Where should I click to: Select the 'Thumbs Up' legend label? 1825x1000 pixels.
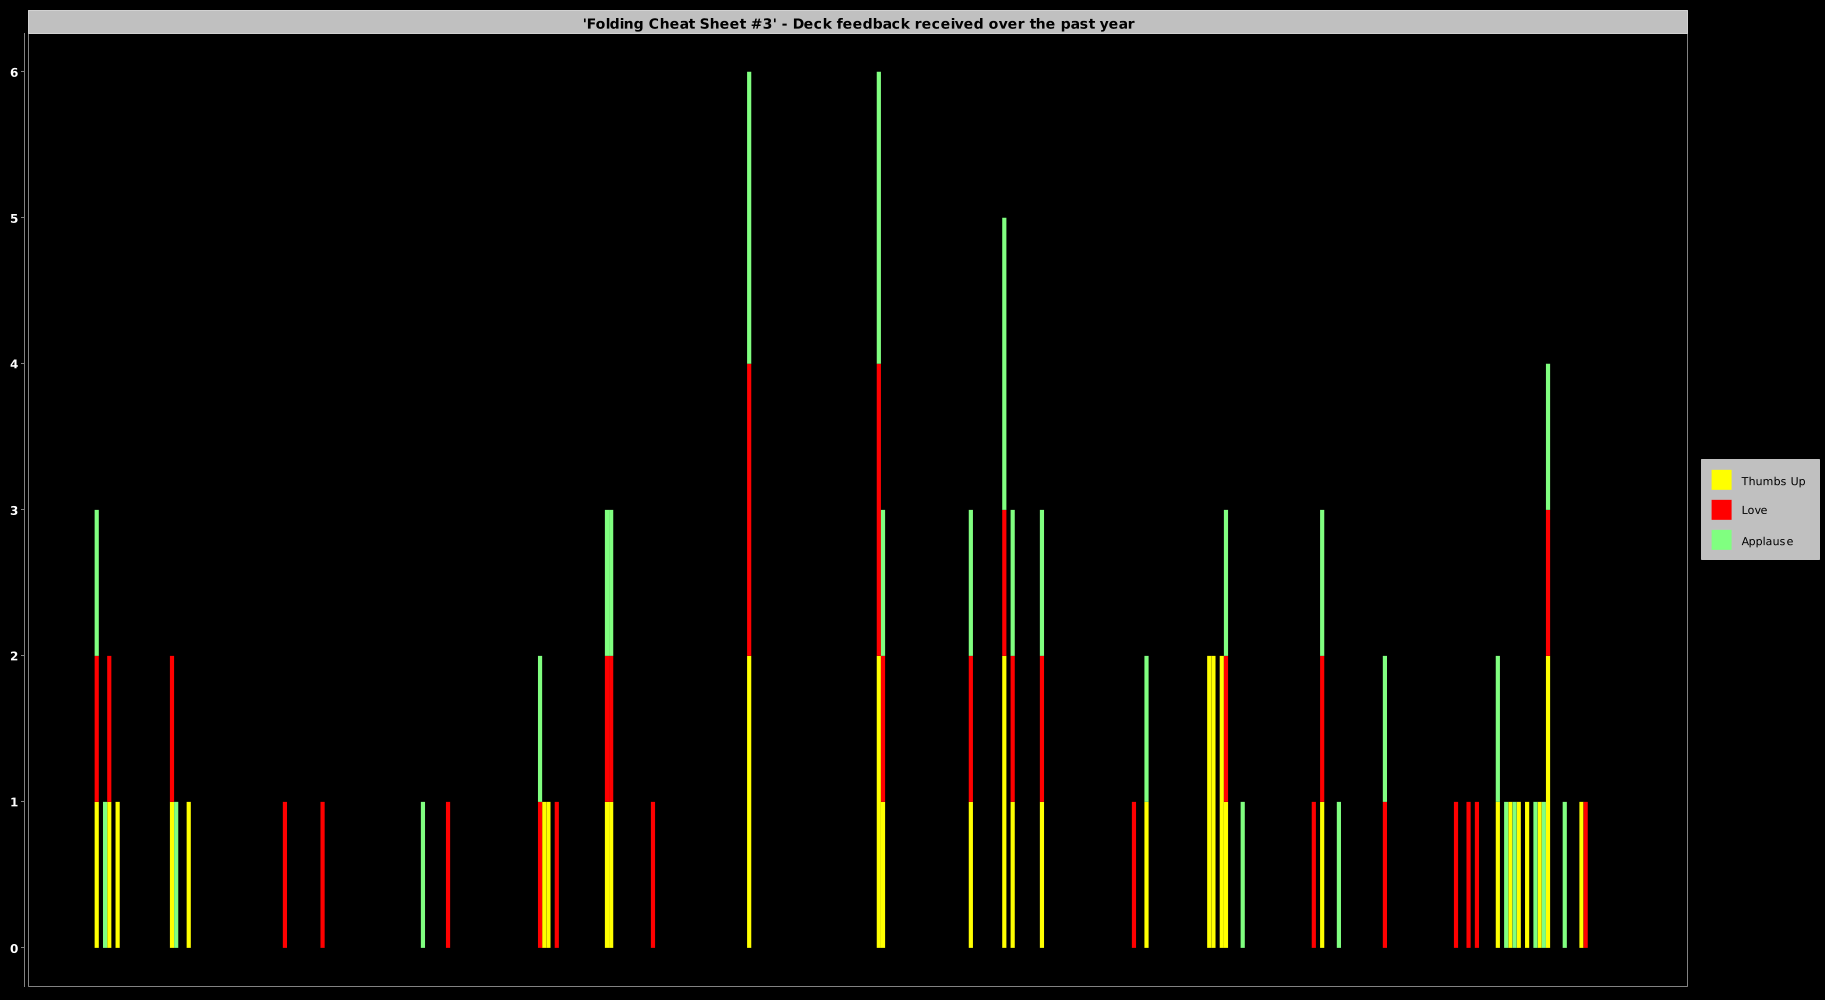1773,481
